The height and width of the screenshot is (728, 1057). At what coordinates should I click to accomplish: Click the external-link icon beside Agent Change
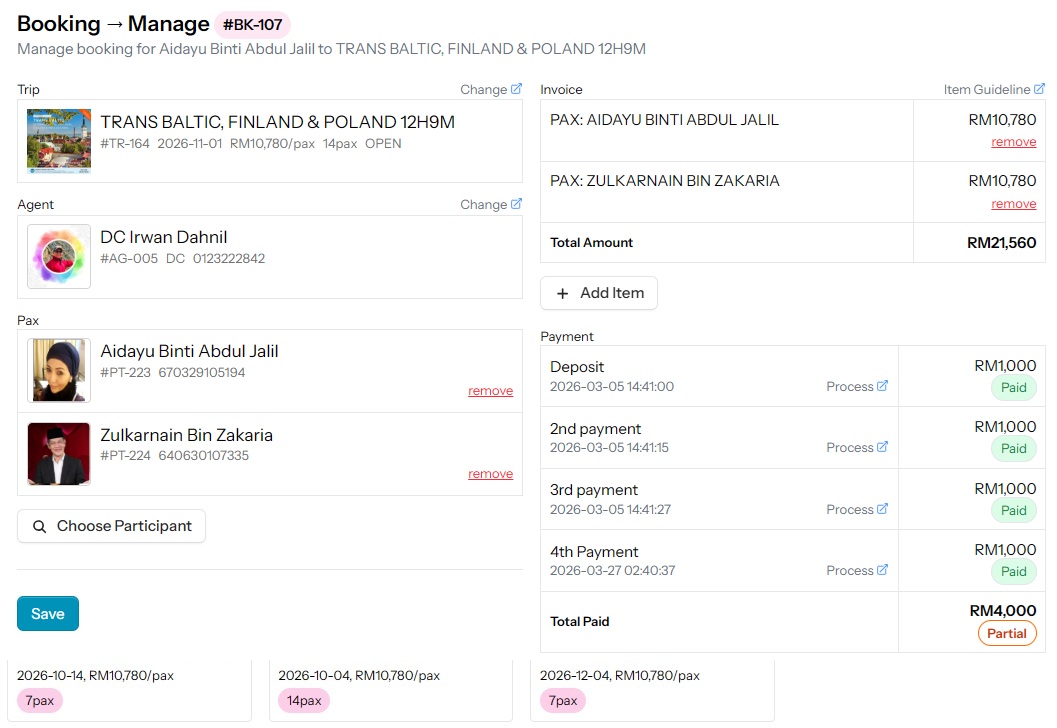point(516,204)
